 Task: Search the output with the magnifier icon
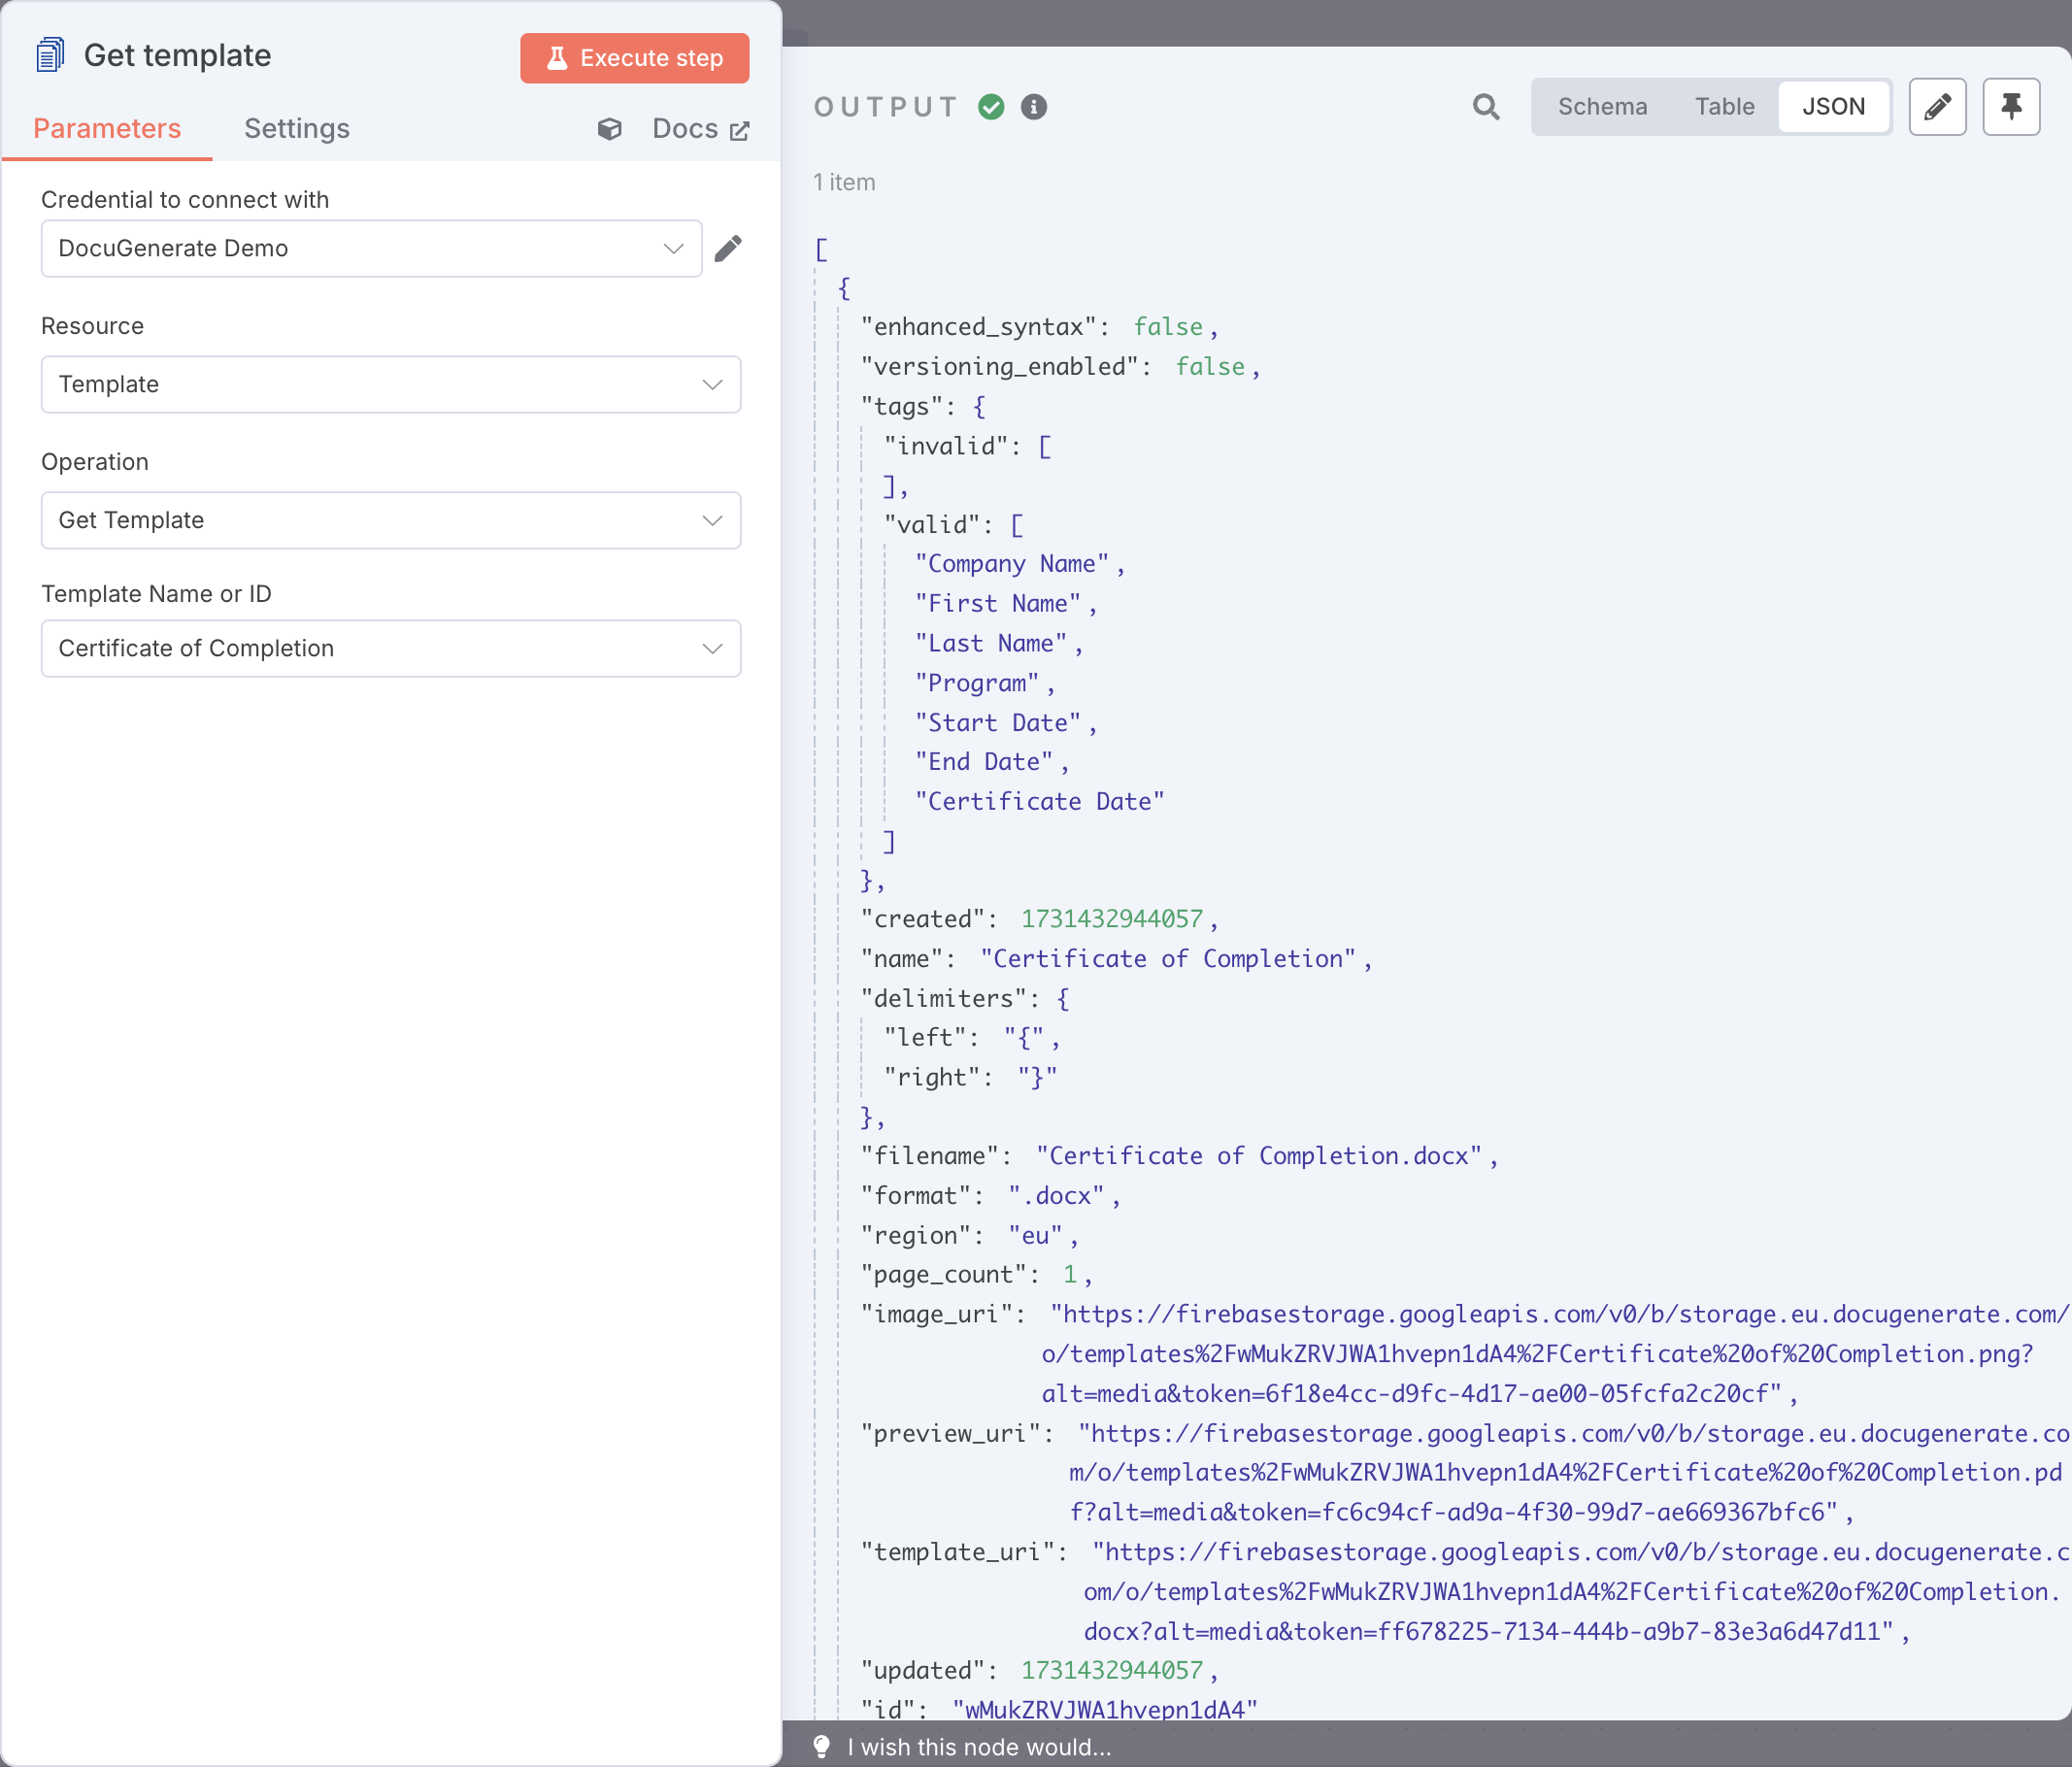point(1486,107)
